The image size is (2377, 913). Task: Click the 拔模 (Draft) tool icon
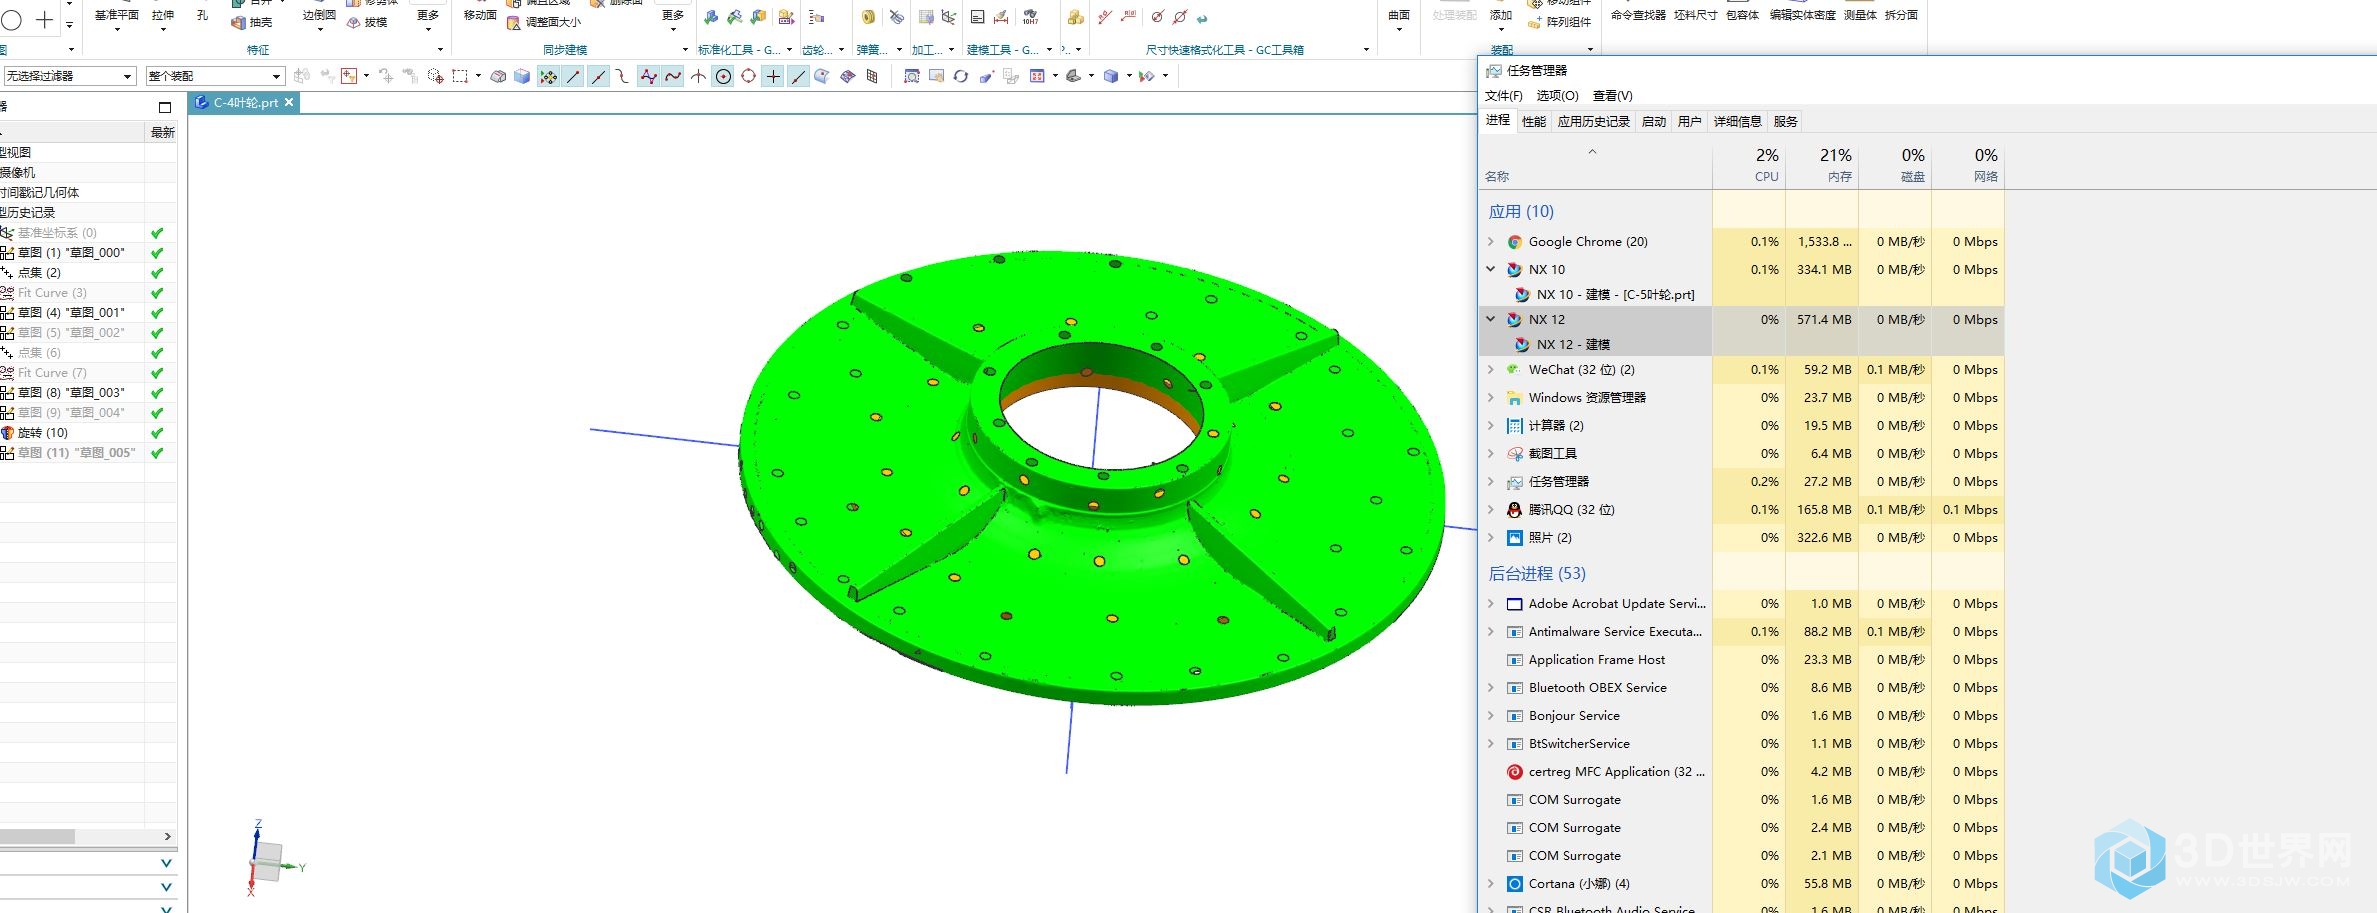point(354,23)
